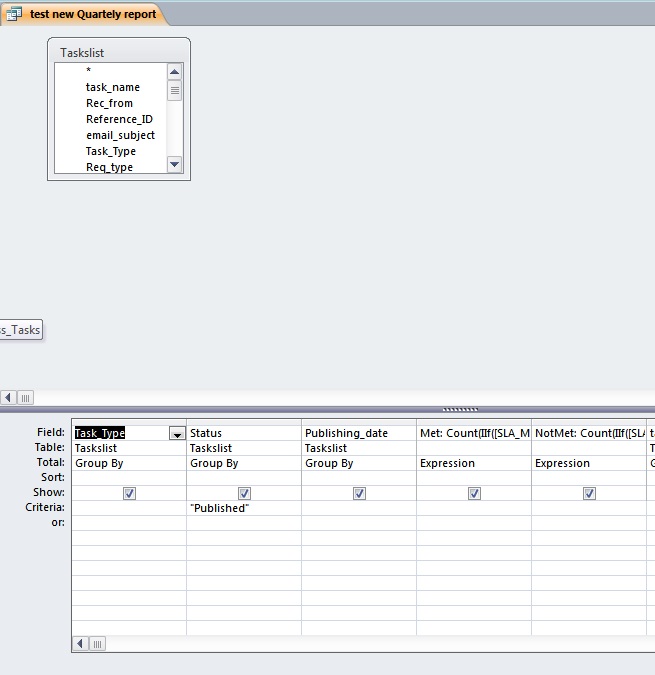
Task: Uncheck Show box for Task_Type column
Action: [x=130, y=493]
